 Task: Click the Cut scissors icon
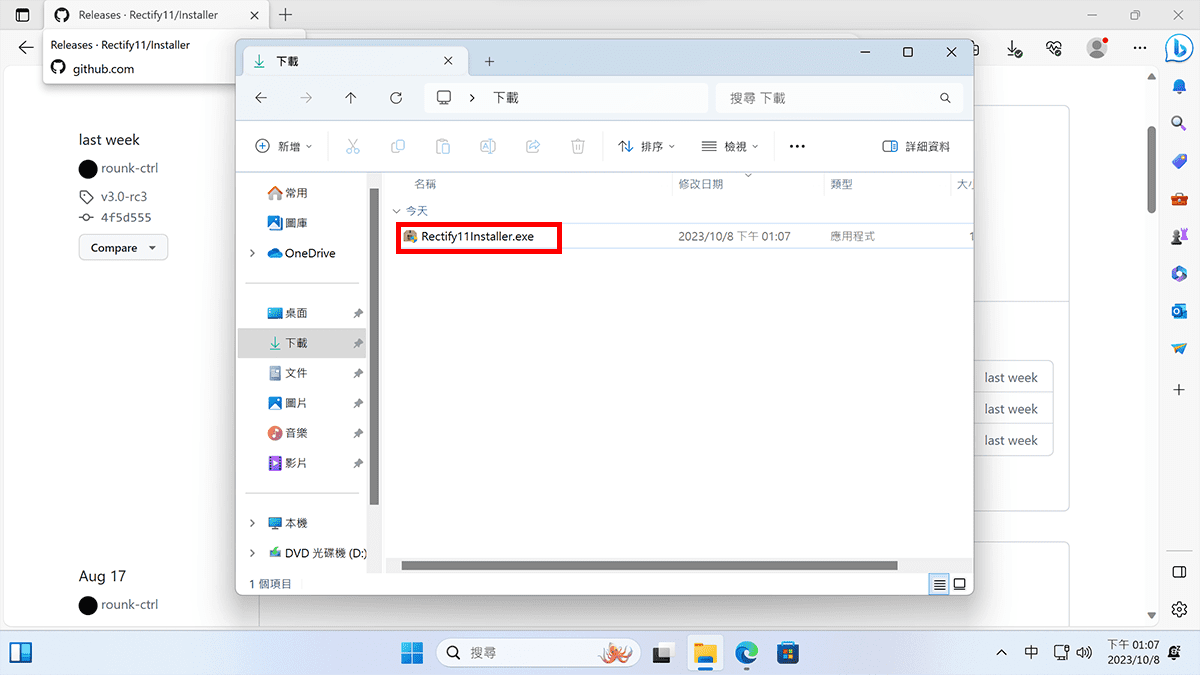[x=352, y=146]
